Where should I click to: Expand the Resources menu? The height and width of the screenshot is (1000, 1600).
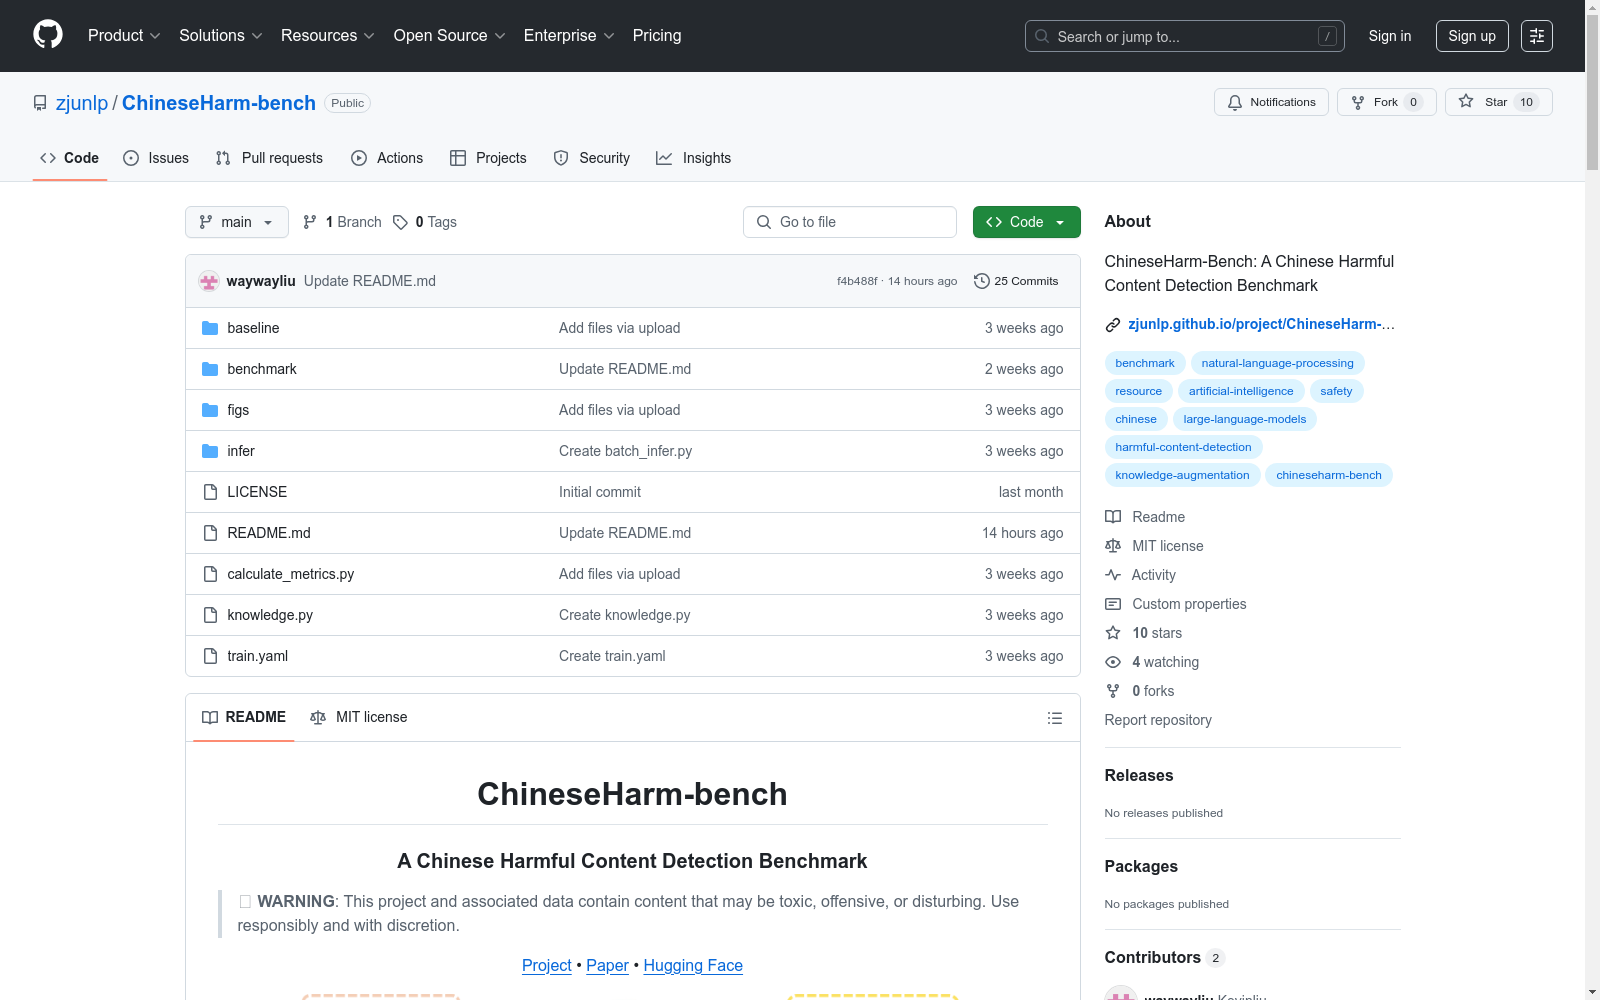pyautogui.click(x=328, y=36)
